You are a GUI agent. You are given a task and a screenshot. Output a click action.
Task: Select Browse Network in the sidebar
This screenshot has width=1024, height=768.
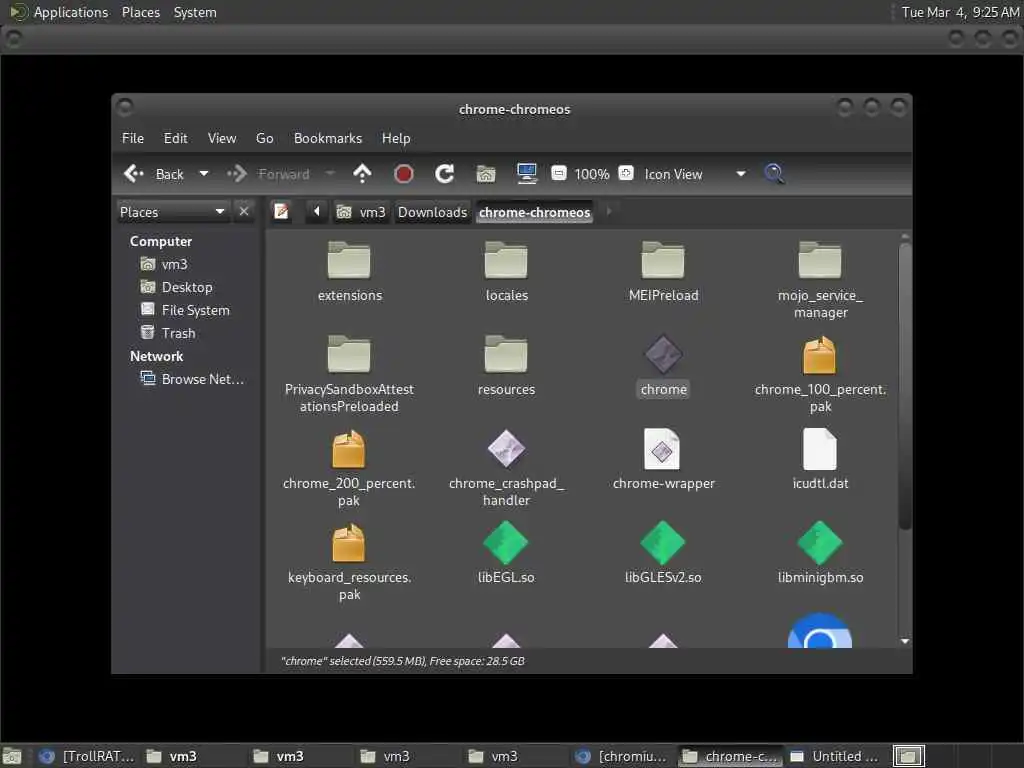click(x=193, y=379)
